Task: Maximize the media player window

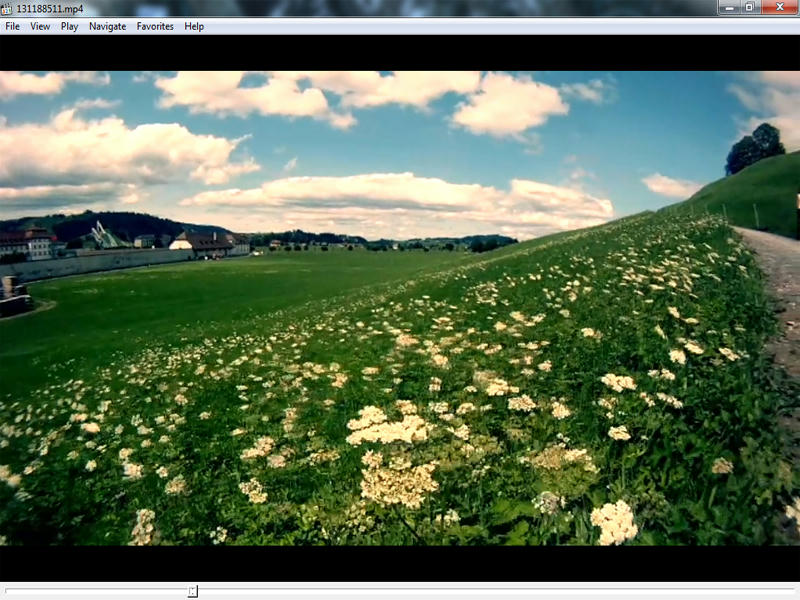Action: [x=750, y=7]
